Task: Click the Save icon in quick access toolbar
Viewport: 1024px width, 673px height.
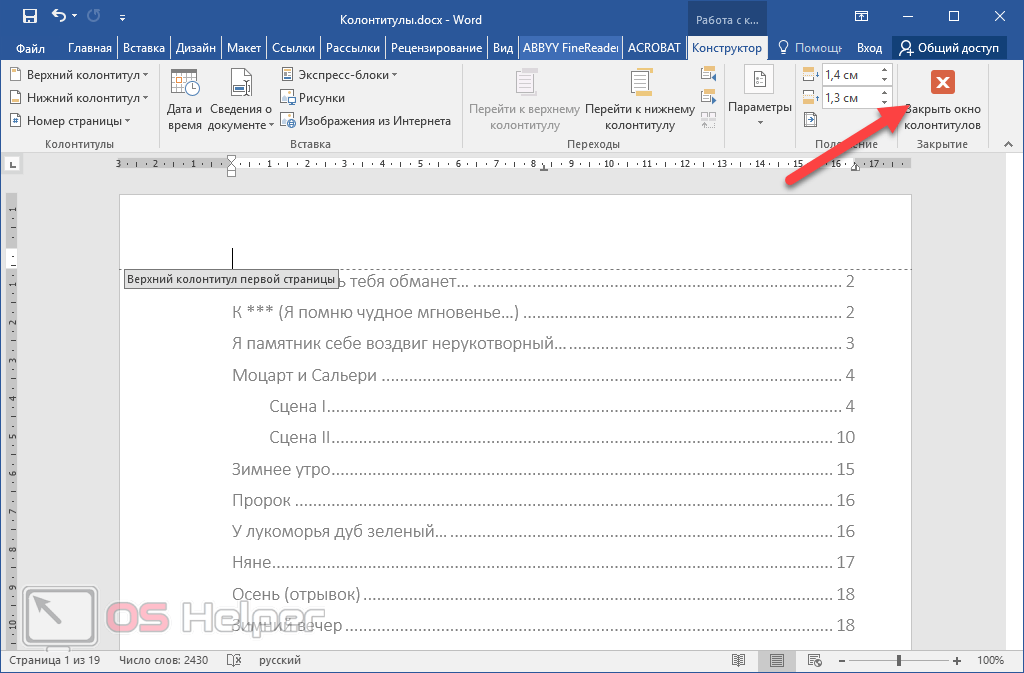Action: (x=30, y=16)
